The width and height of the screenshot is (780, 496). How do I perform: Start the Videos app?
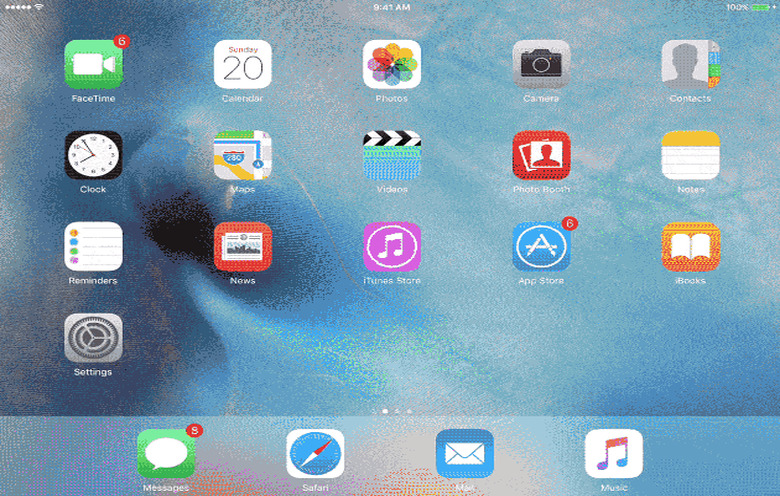392,155
